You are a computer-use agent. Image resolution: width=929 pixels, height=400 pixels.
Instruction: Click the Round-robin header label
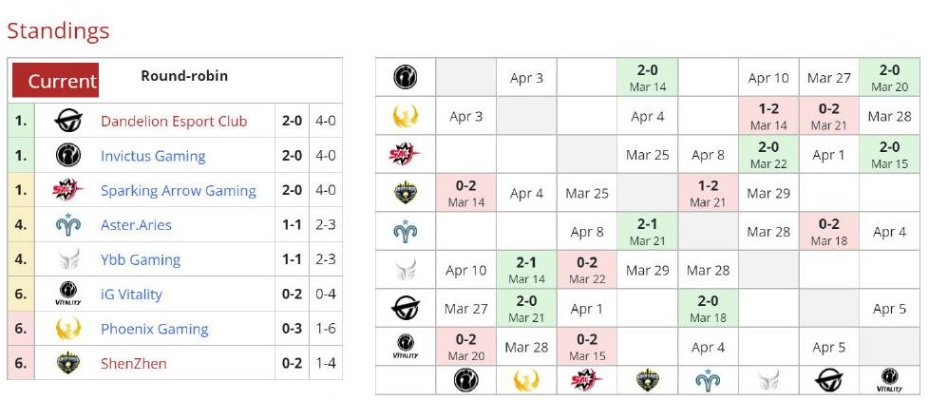[184, 76]
